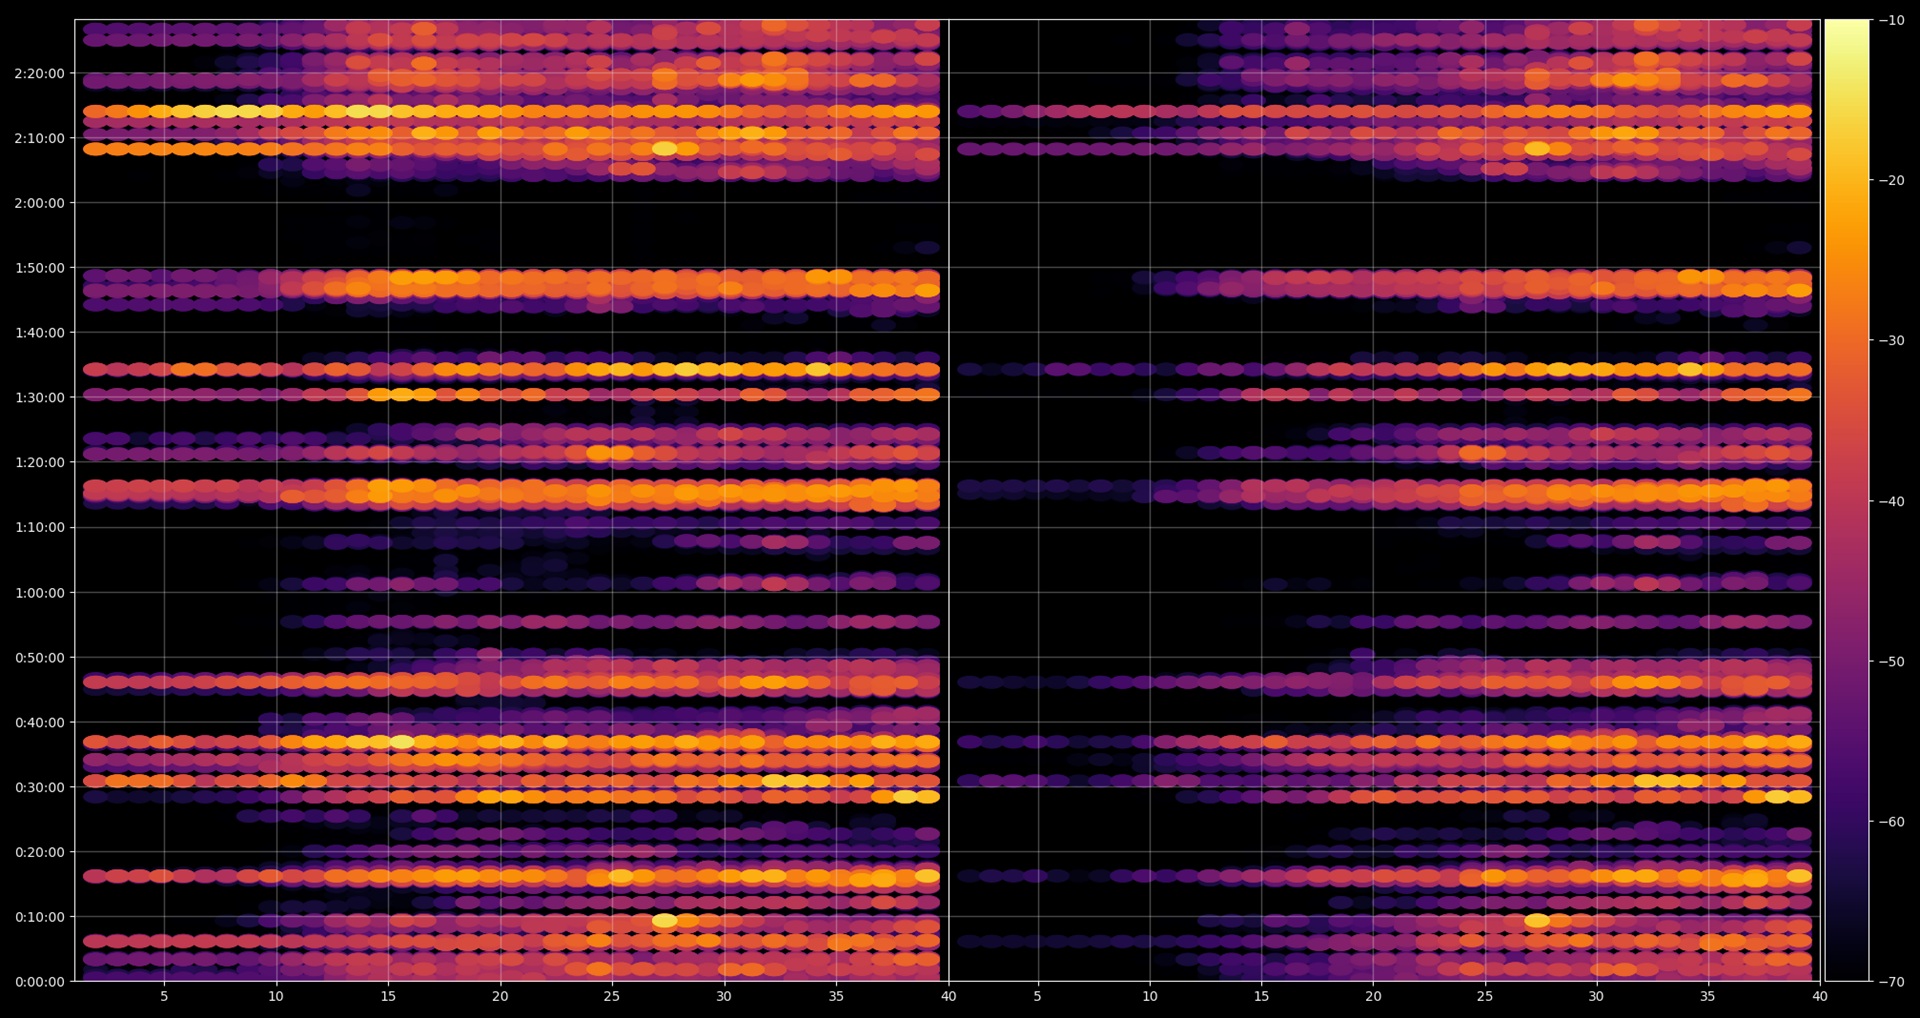Click the −30 colorbar scale value
The height and width of the screenshot is (1018, 1920).
point(1892,341)
